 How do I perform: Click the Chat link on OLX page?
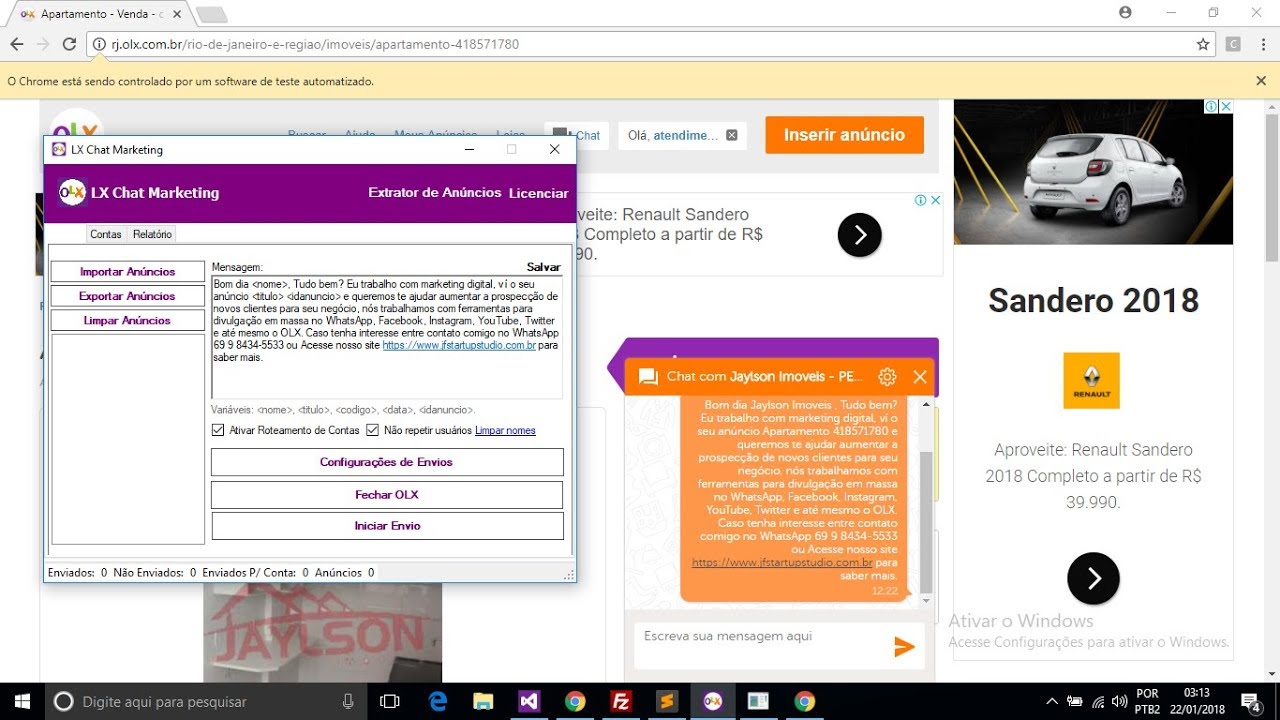click(x=577, y=135)
